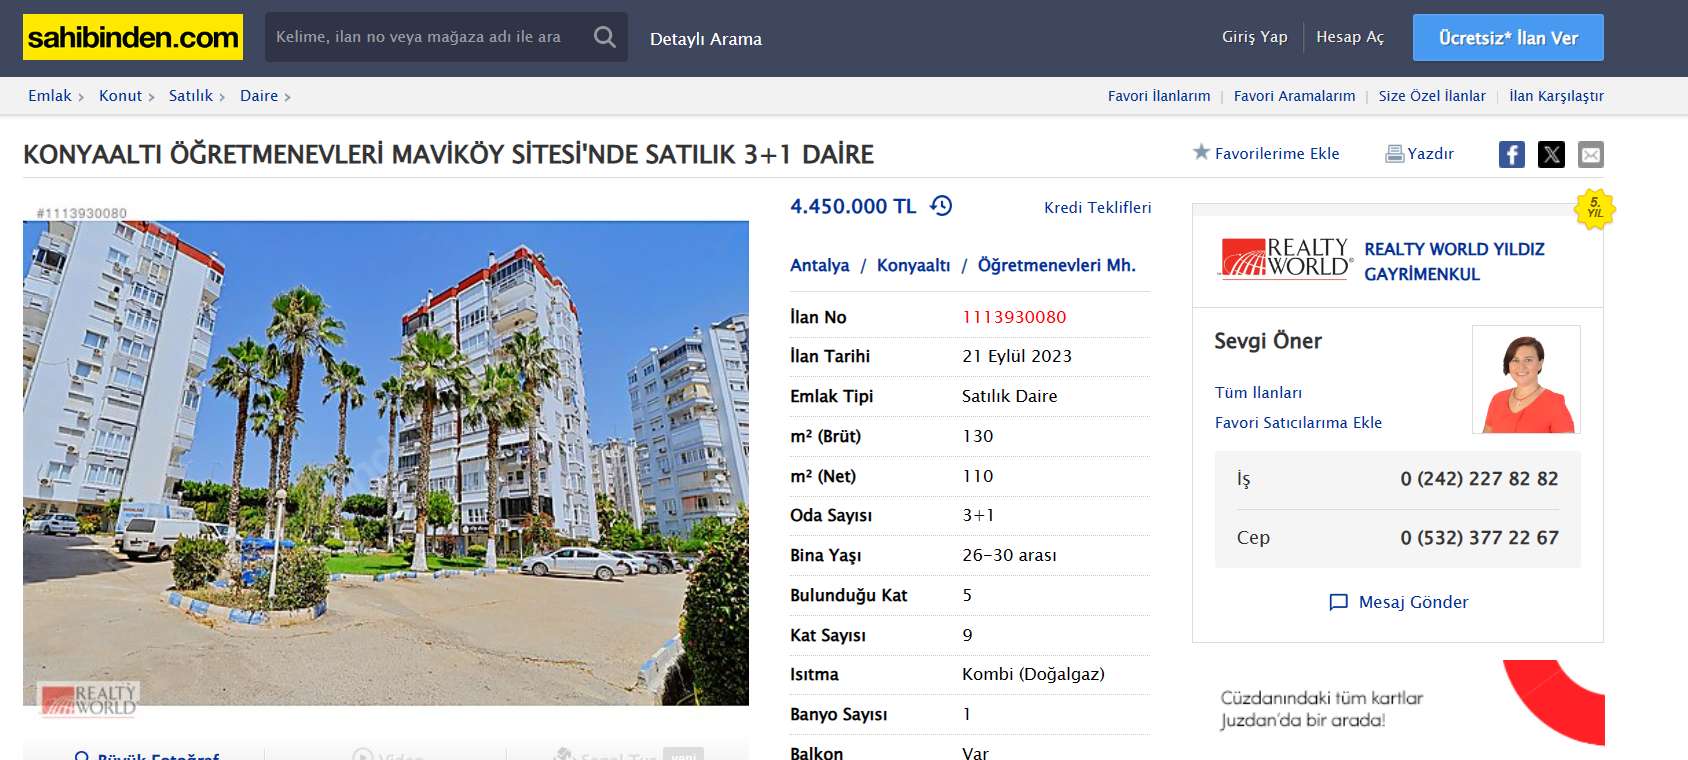Click the Öğretmenevleri Mh. neighborhood link
The width and height of the screenshot is (1688, 760).
pyautogui.click(x=1057, y=265)
